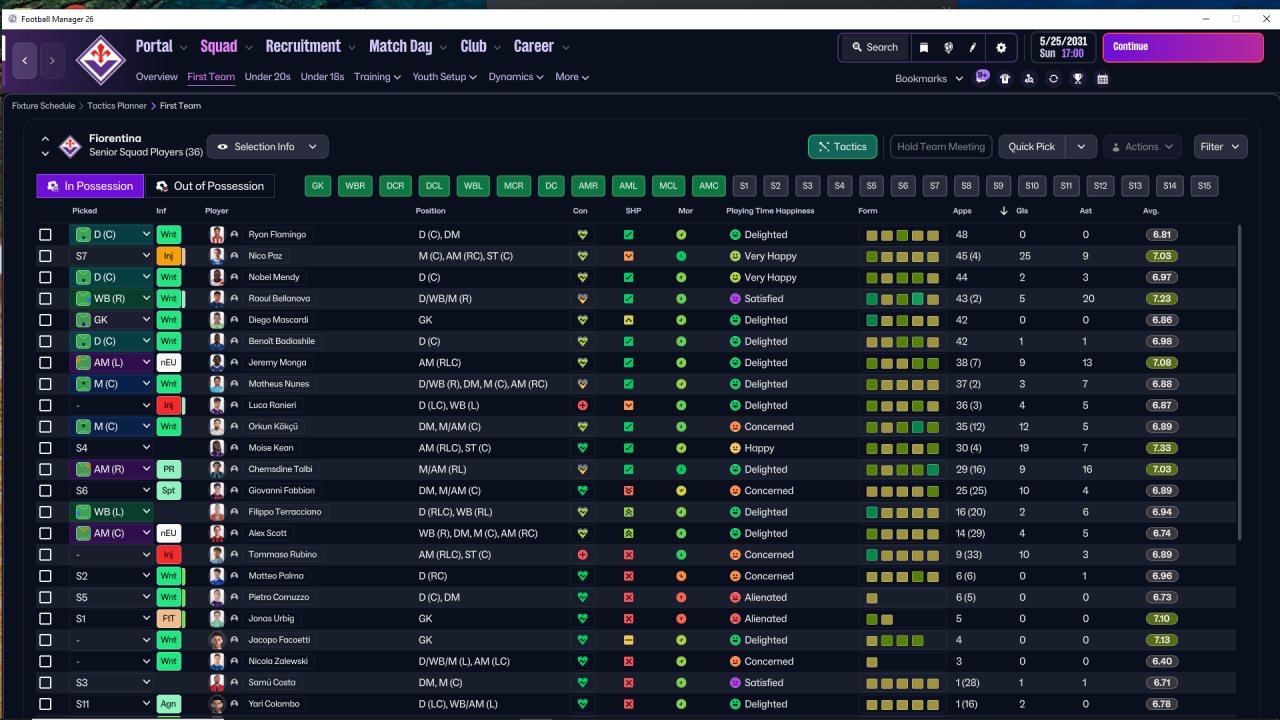Screen dimensions: 1280x720
Task: Click the Inj status badge for Nico Paz
Action: point(169,256)
